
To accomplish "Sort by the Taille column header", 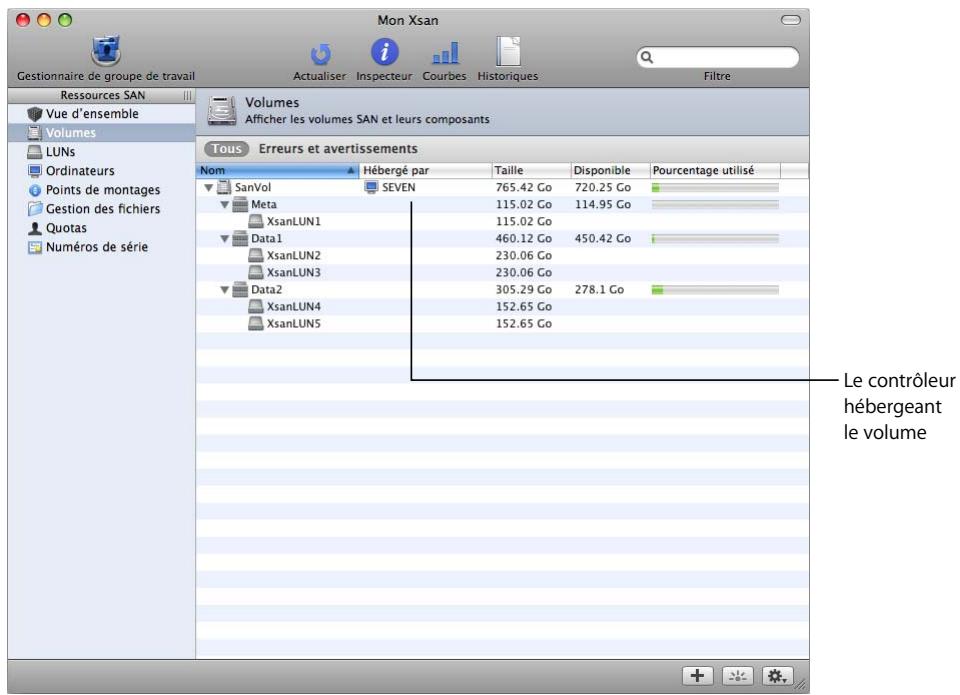I will pos(531,170).
